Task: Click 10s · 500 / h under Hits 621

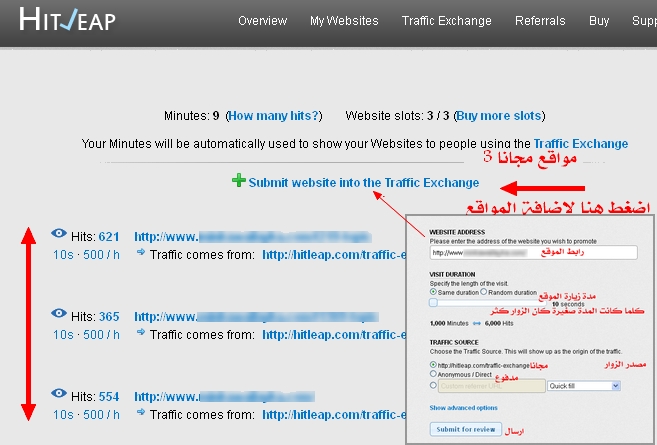Action: (x=86, y=255)
